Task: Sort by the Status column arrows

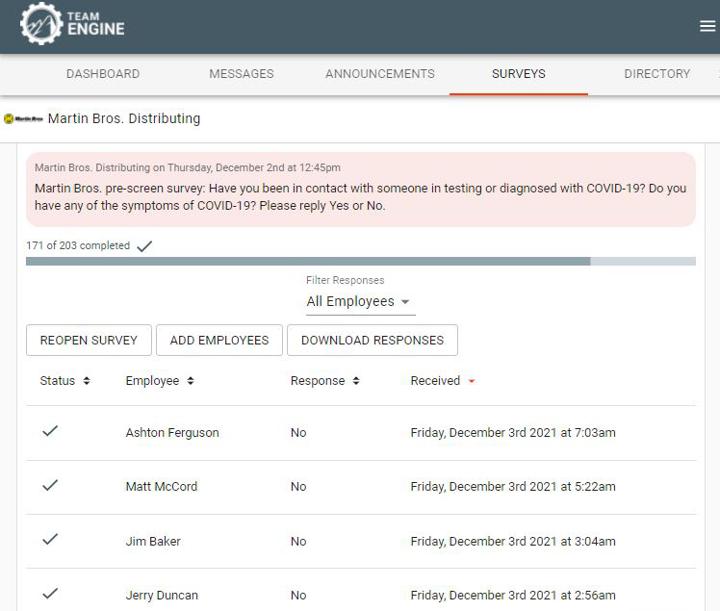Action: pyautogui.click(x=86, y=381)
